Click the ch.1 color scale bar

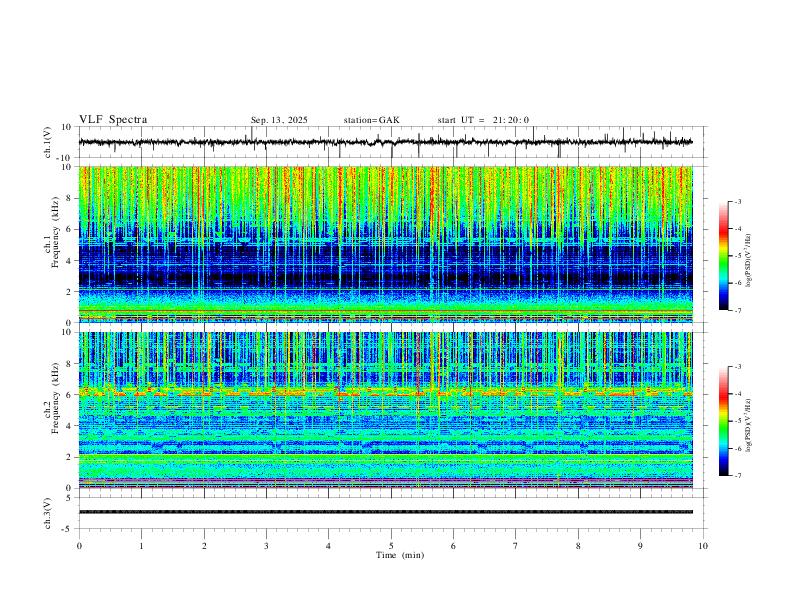(x=724, y=256)
